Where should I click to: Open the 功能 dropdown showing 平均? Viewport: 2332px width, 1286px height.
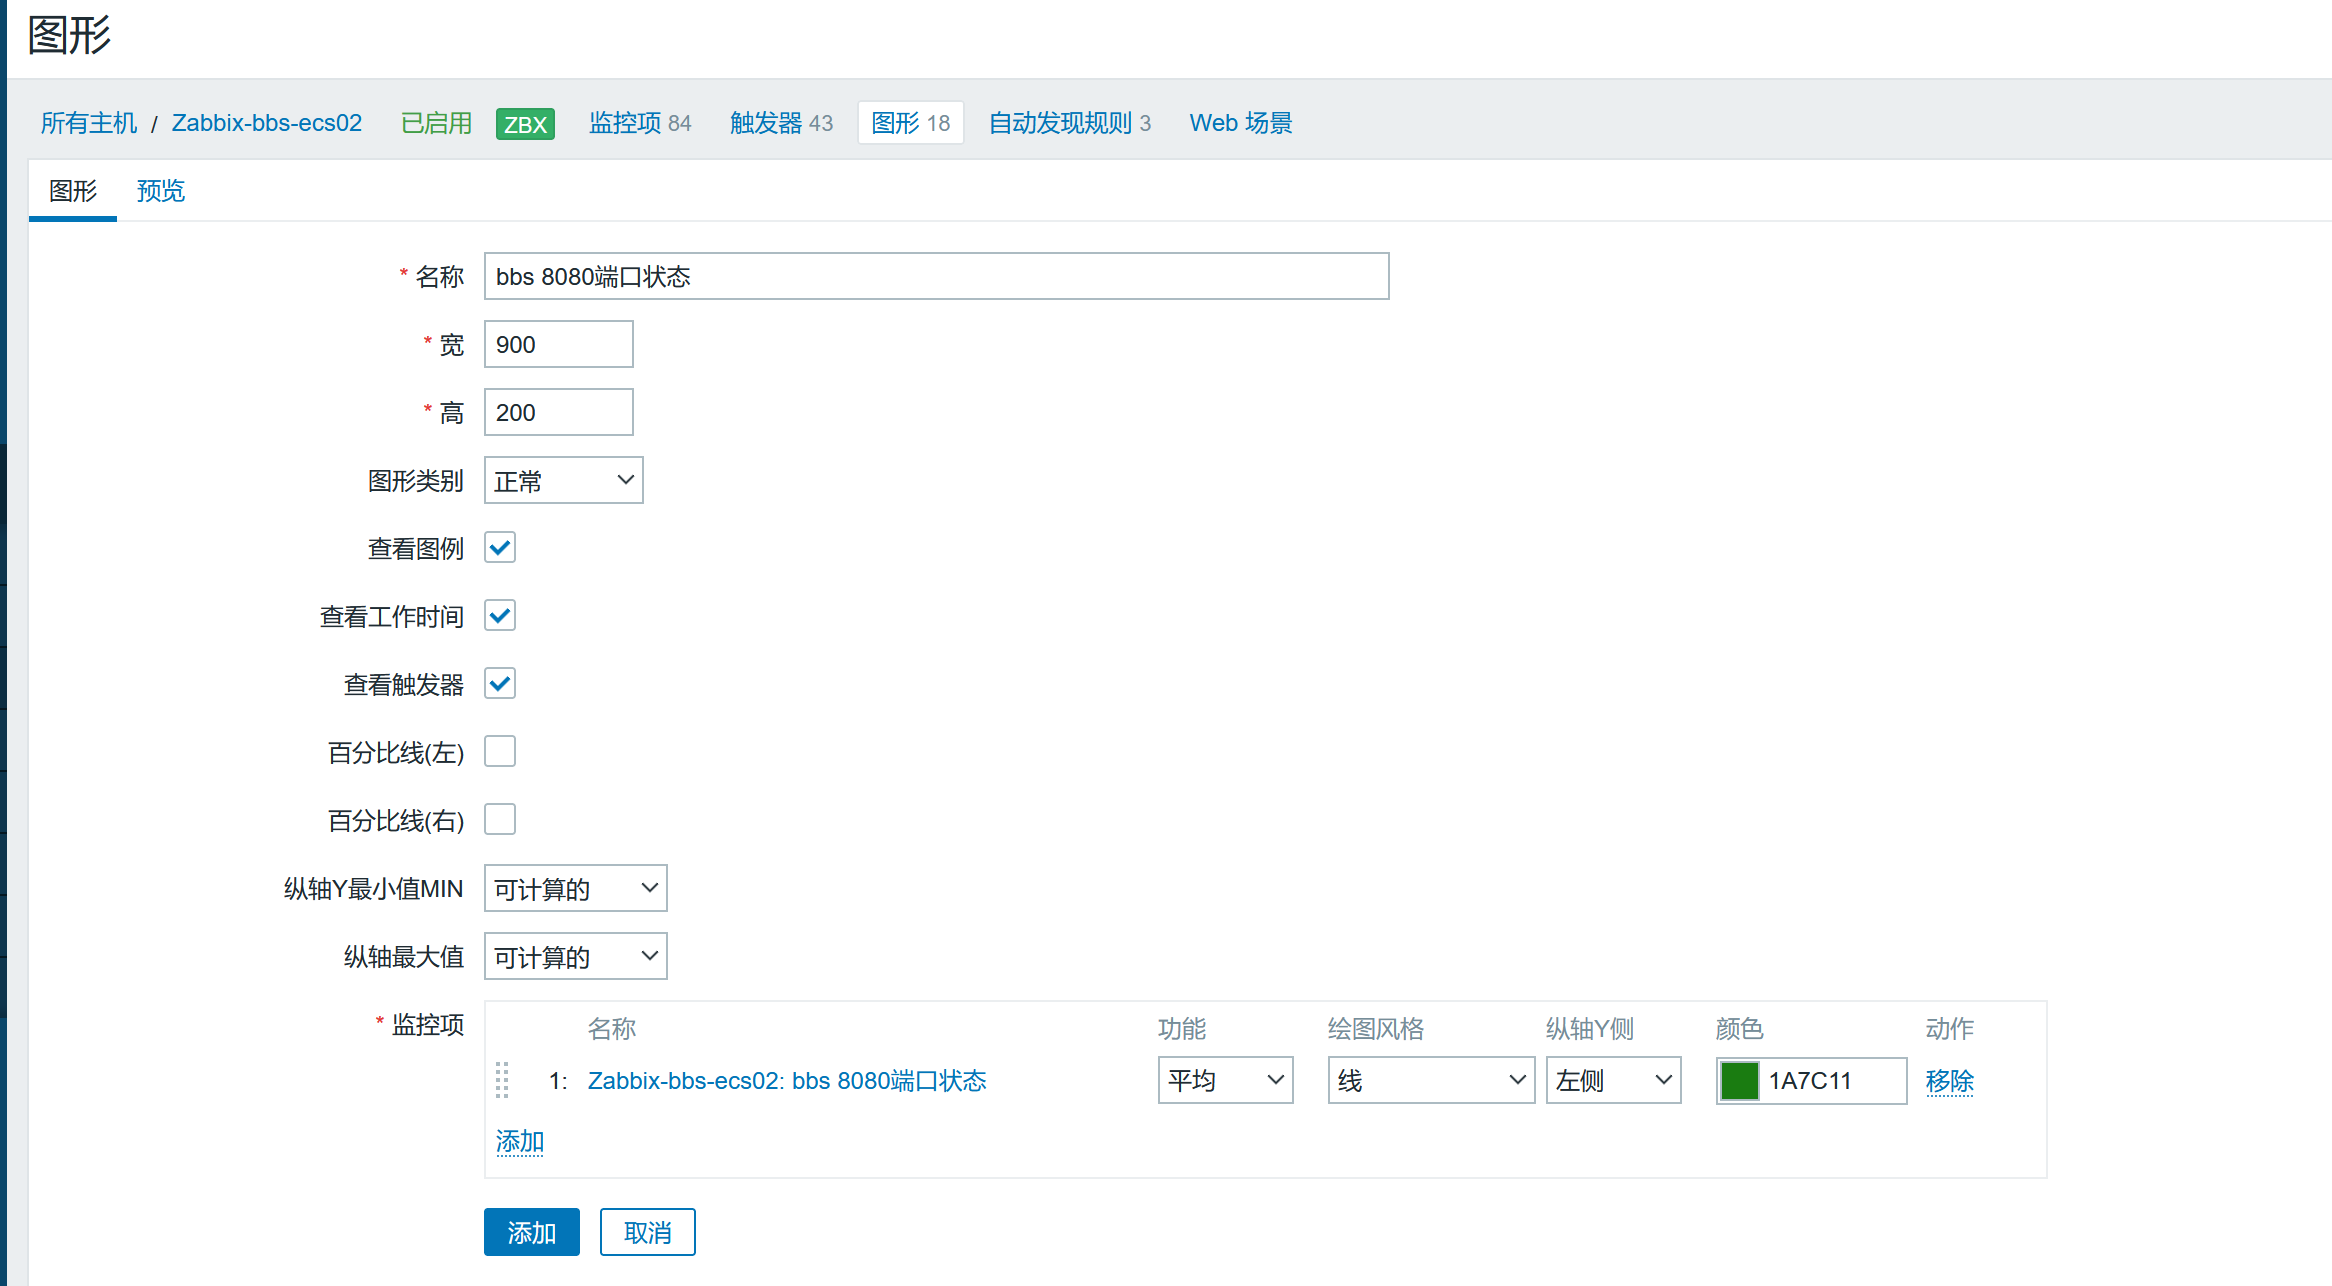(x=1225, y=1081)
